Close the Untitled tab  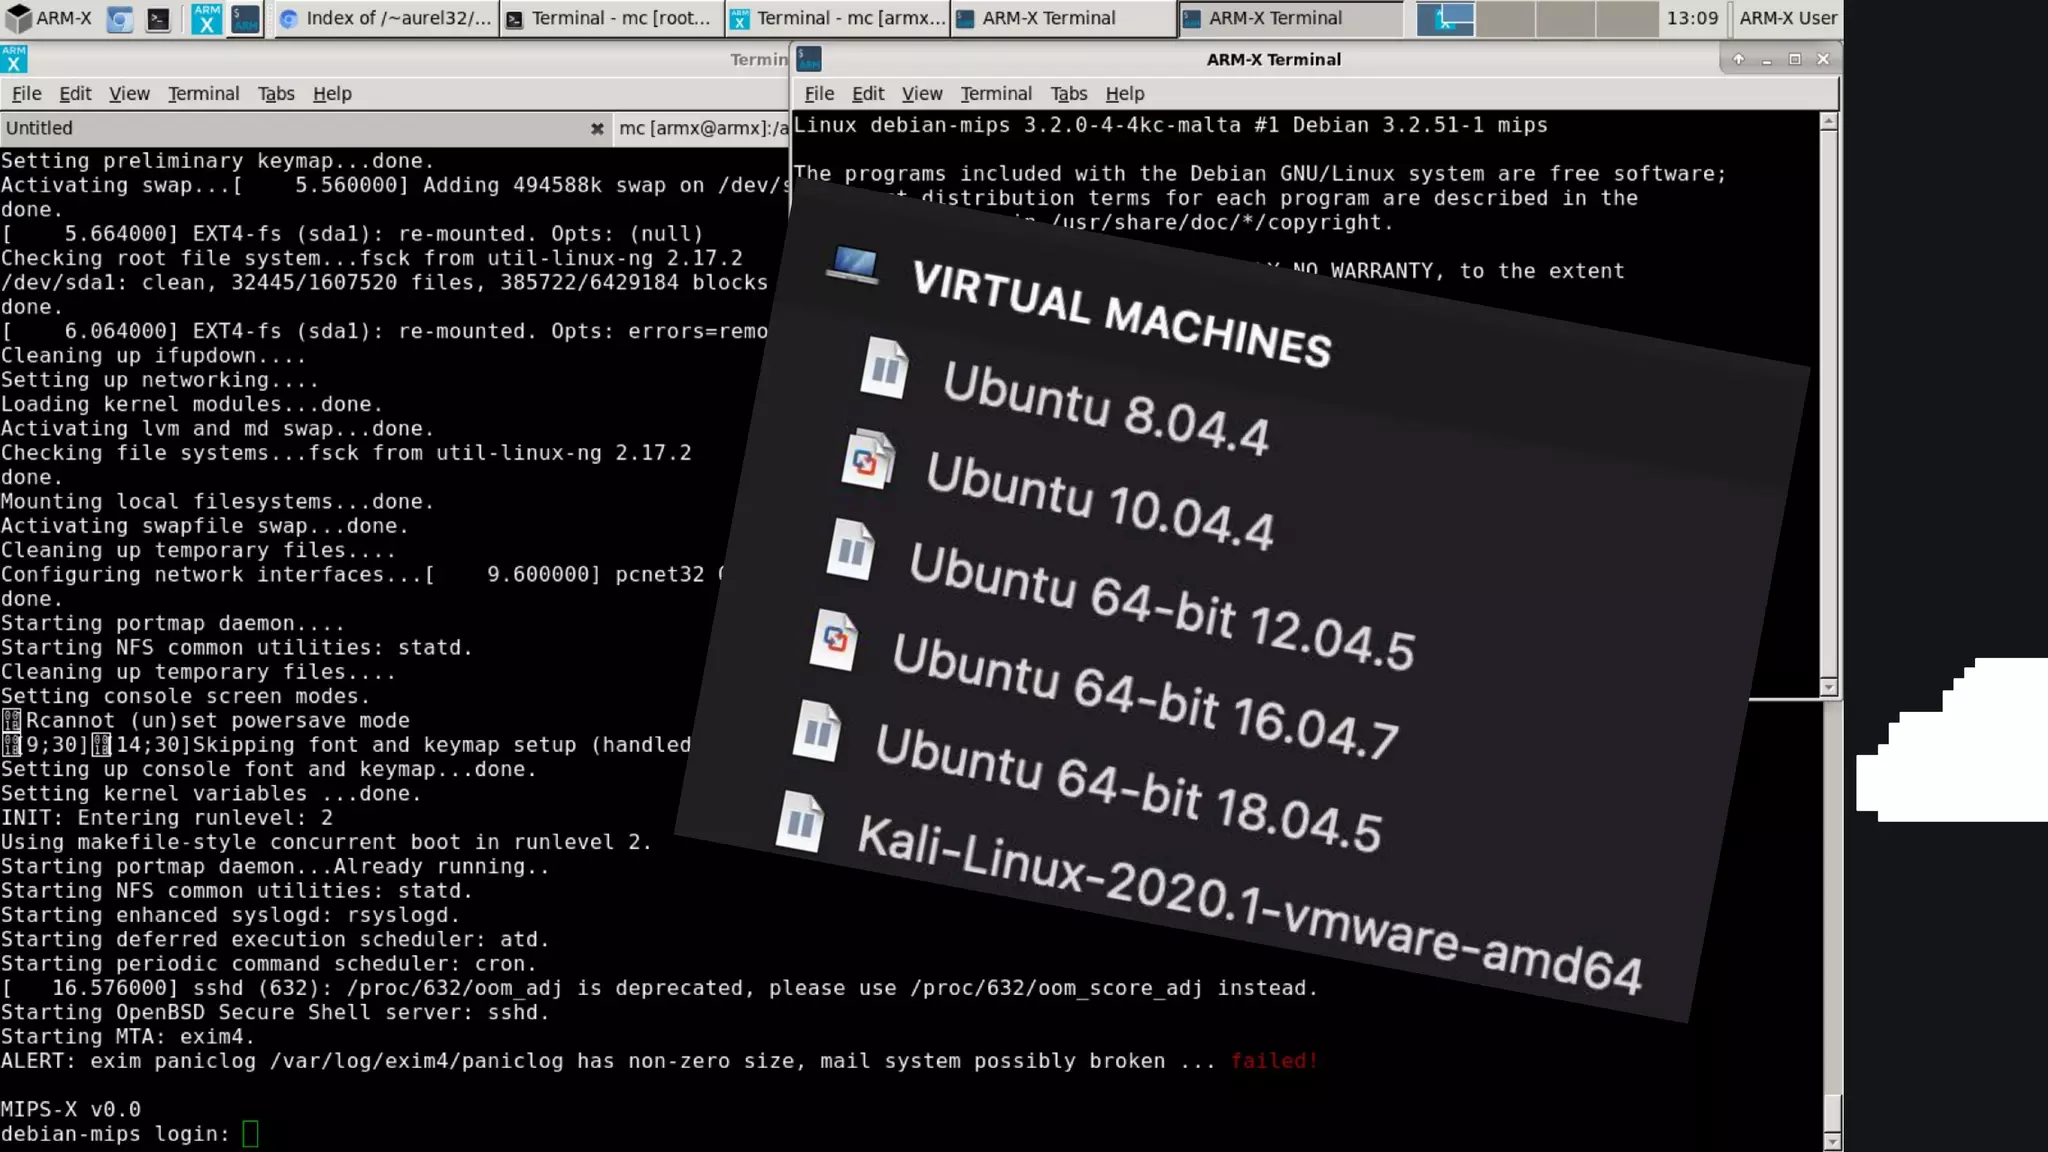point(597,128)
